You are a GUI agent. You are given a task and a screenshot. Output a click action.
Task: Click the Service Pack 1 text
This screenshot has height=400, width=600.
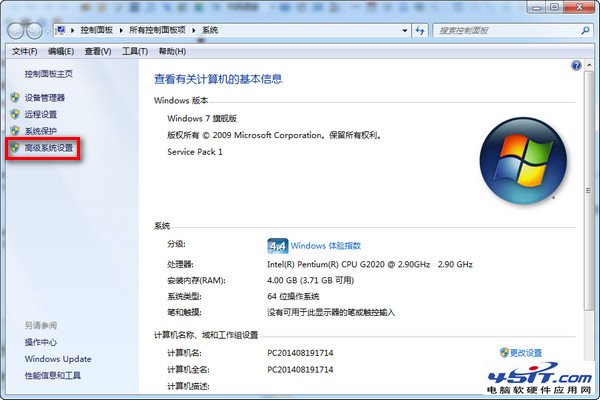click(x=195, y=152)
